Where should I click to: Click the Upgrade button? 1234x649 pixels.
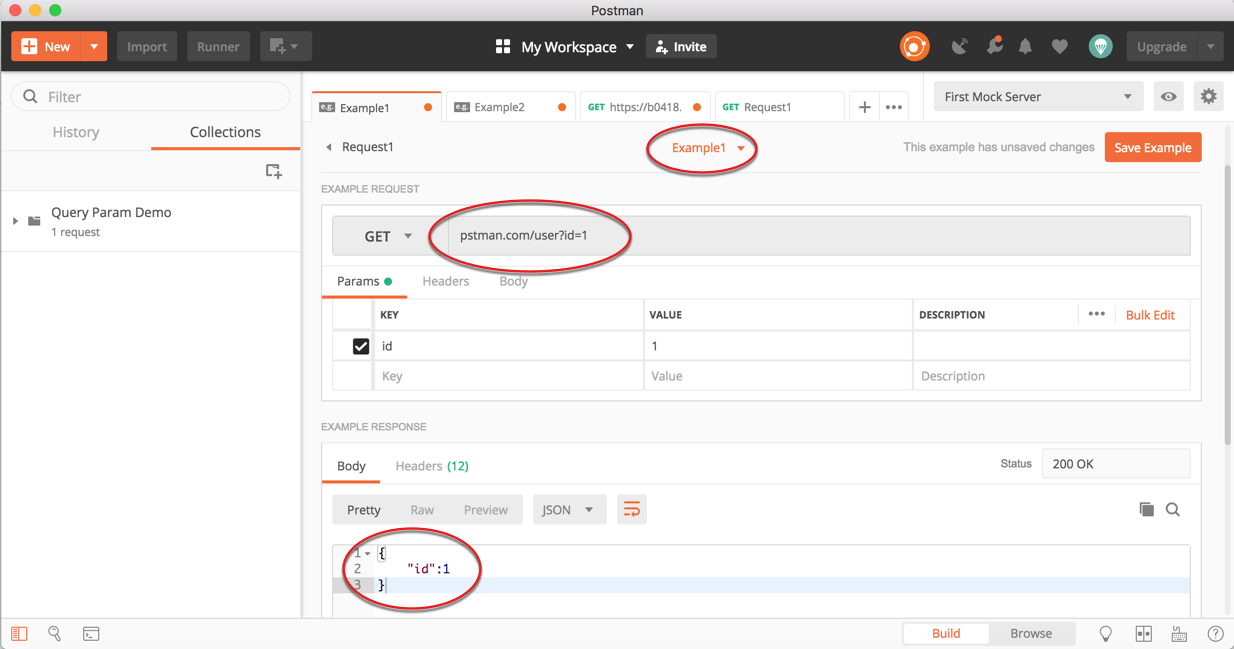[1162, 47]
